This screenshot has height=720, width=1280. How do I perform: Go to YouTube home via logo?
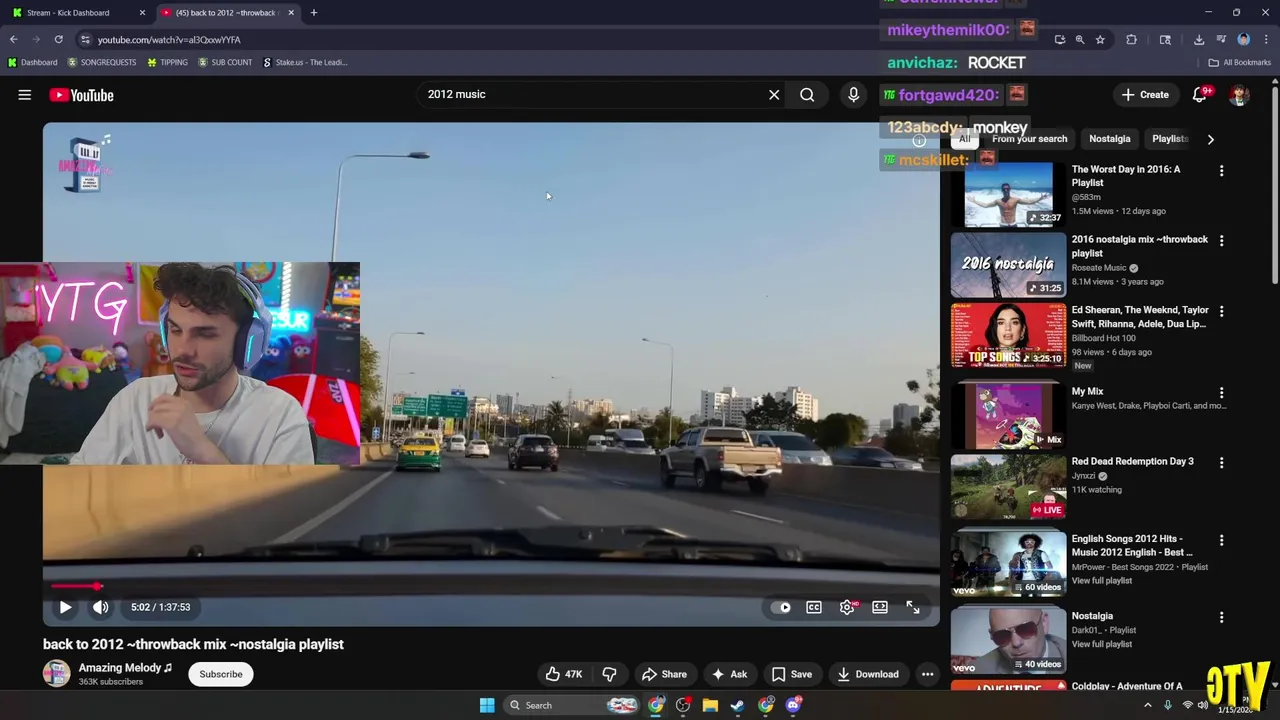tap(82, 95)
